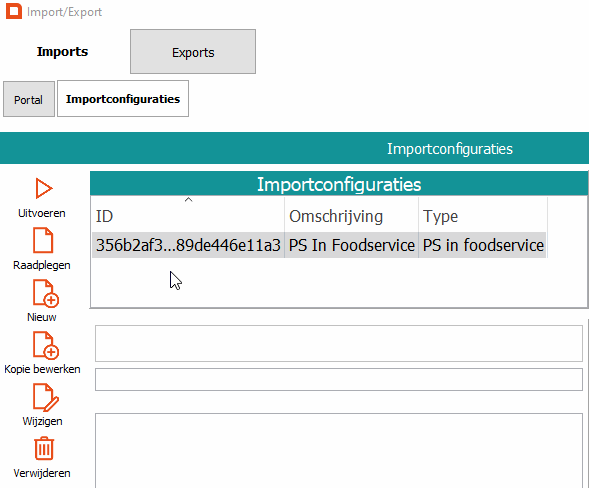Select the row with ID 356b2af3...89de446e11a3
Image resolution: width=589 pixels, height=488 pixels.
point(319,245)
